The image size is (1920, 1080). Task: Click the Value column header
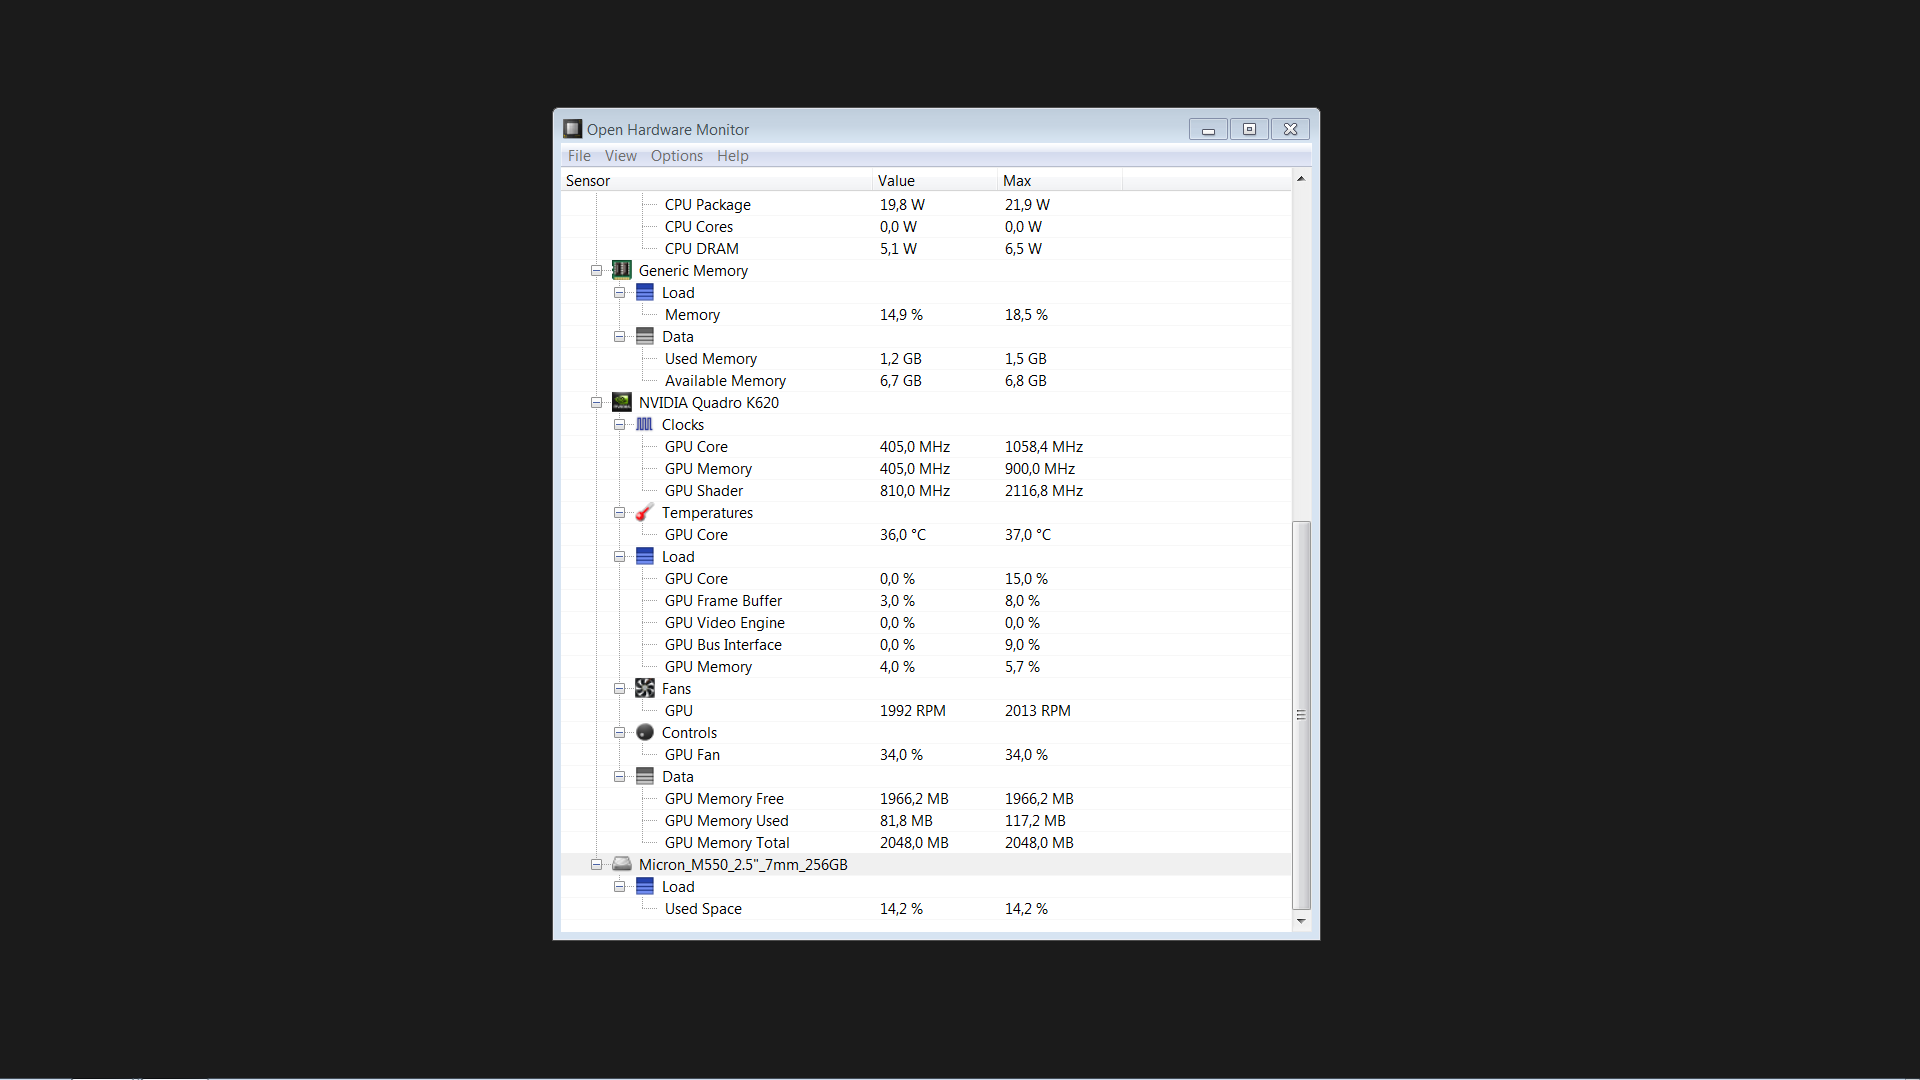[934, 181]
